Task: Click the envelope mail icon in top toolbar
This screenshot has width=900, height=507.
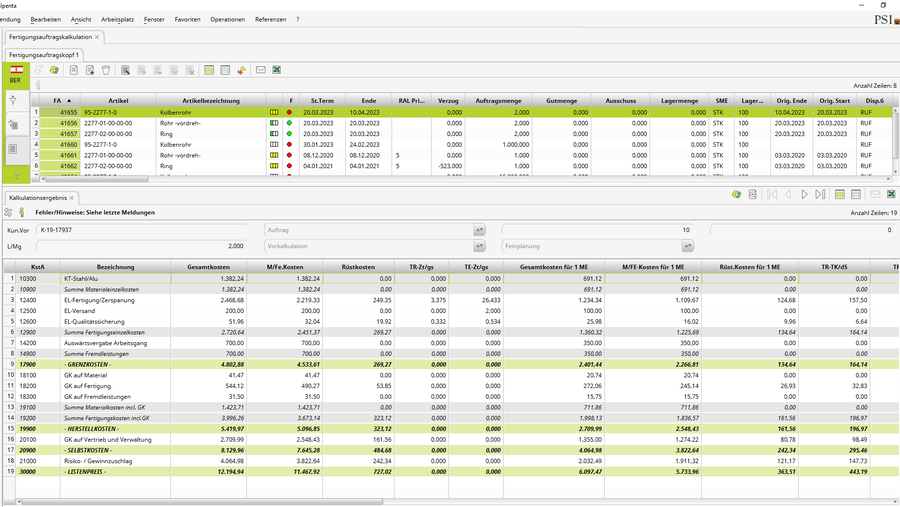Action: click(x=260, y=70)
